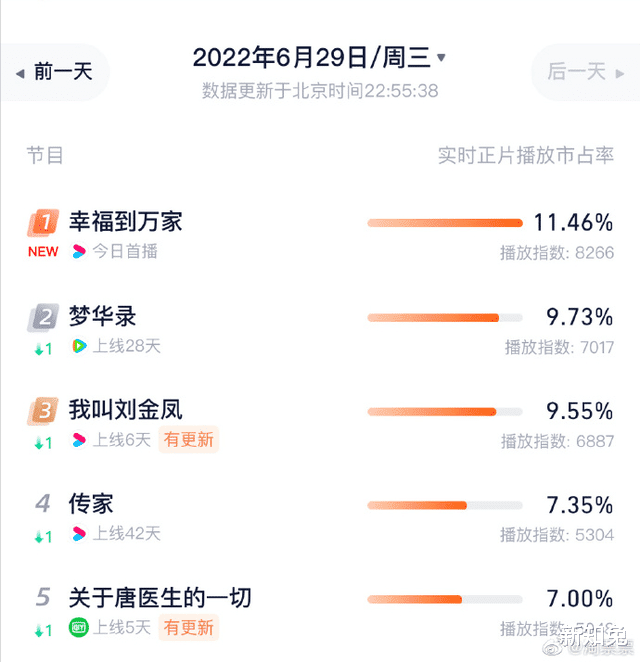
Task: Click the rank 2 silver badge icon
Action: [43, 318]
